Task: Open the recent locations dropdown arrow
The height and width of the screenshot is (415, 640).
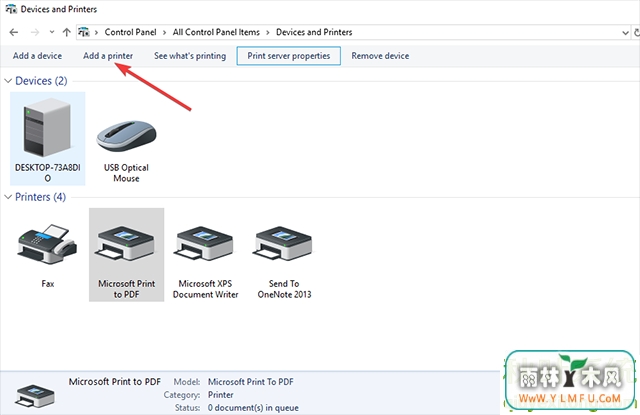Action: [x=52, y=32]
